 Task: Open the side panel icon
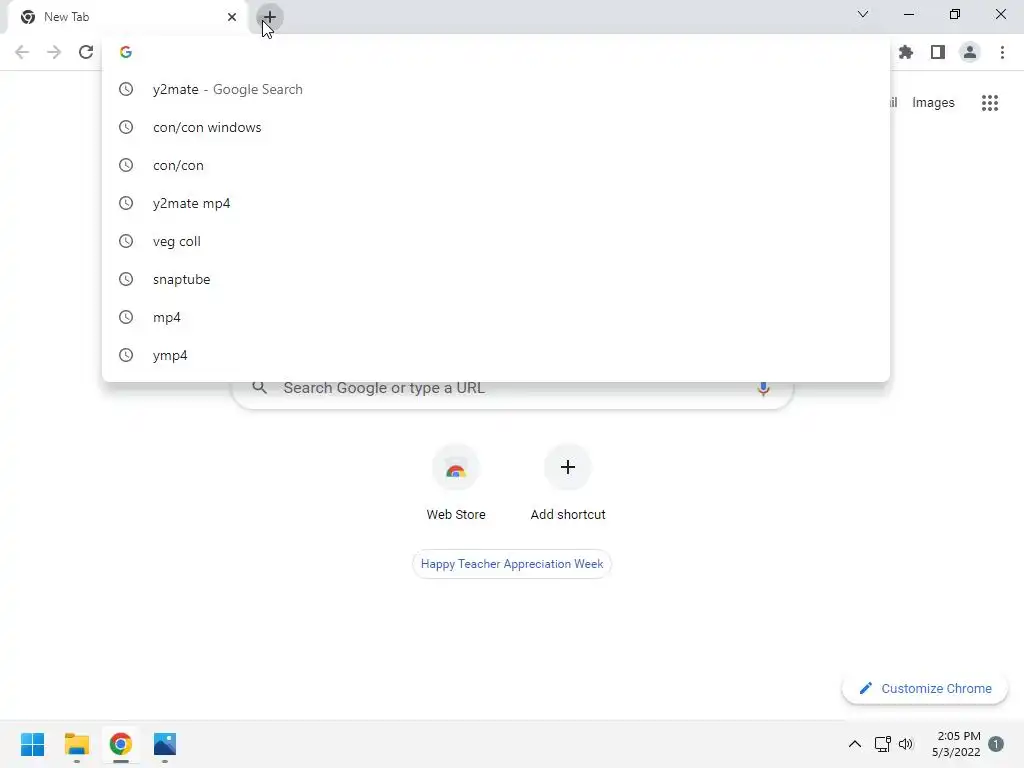click(x=937, y=52)
